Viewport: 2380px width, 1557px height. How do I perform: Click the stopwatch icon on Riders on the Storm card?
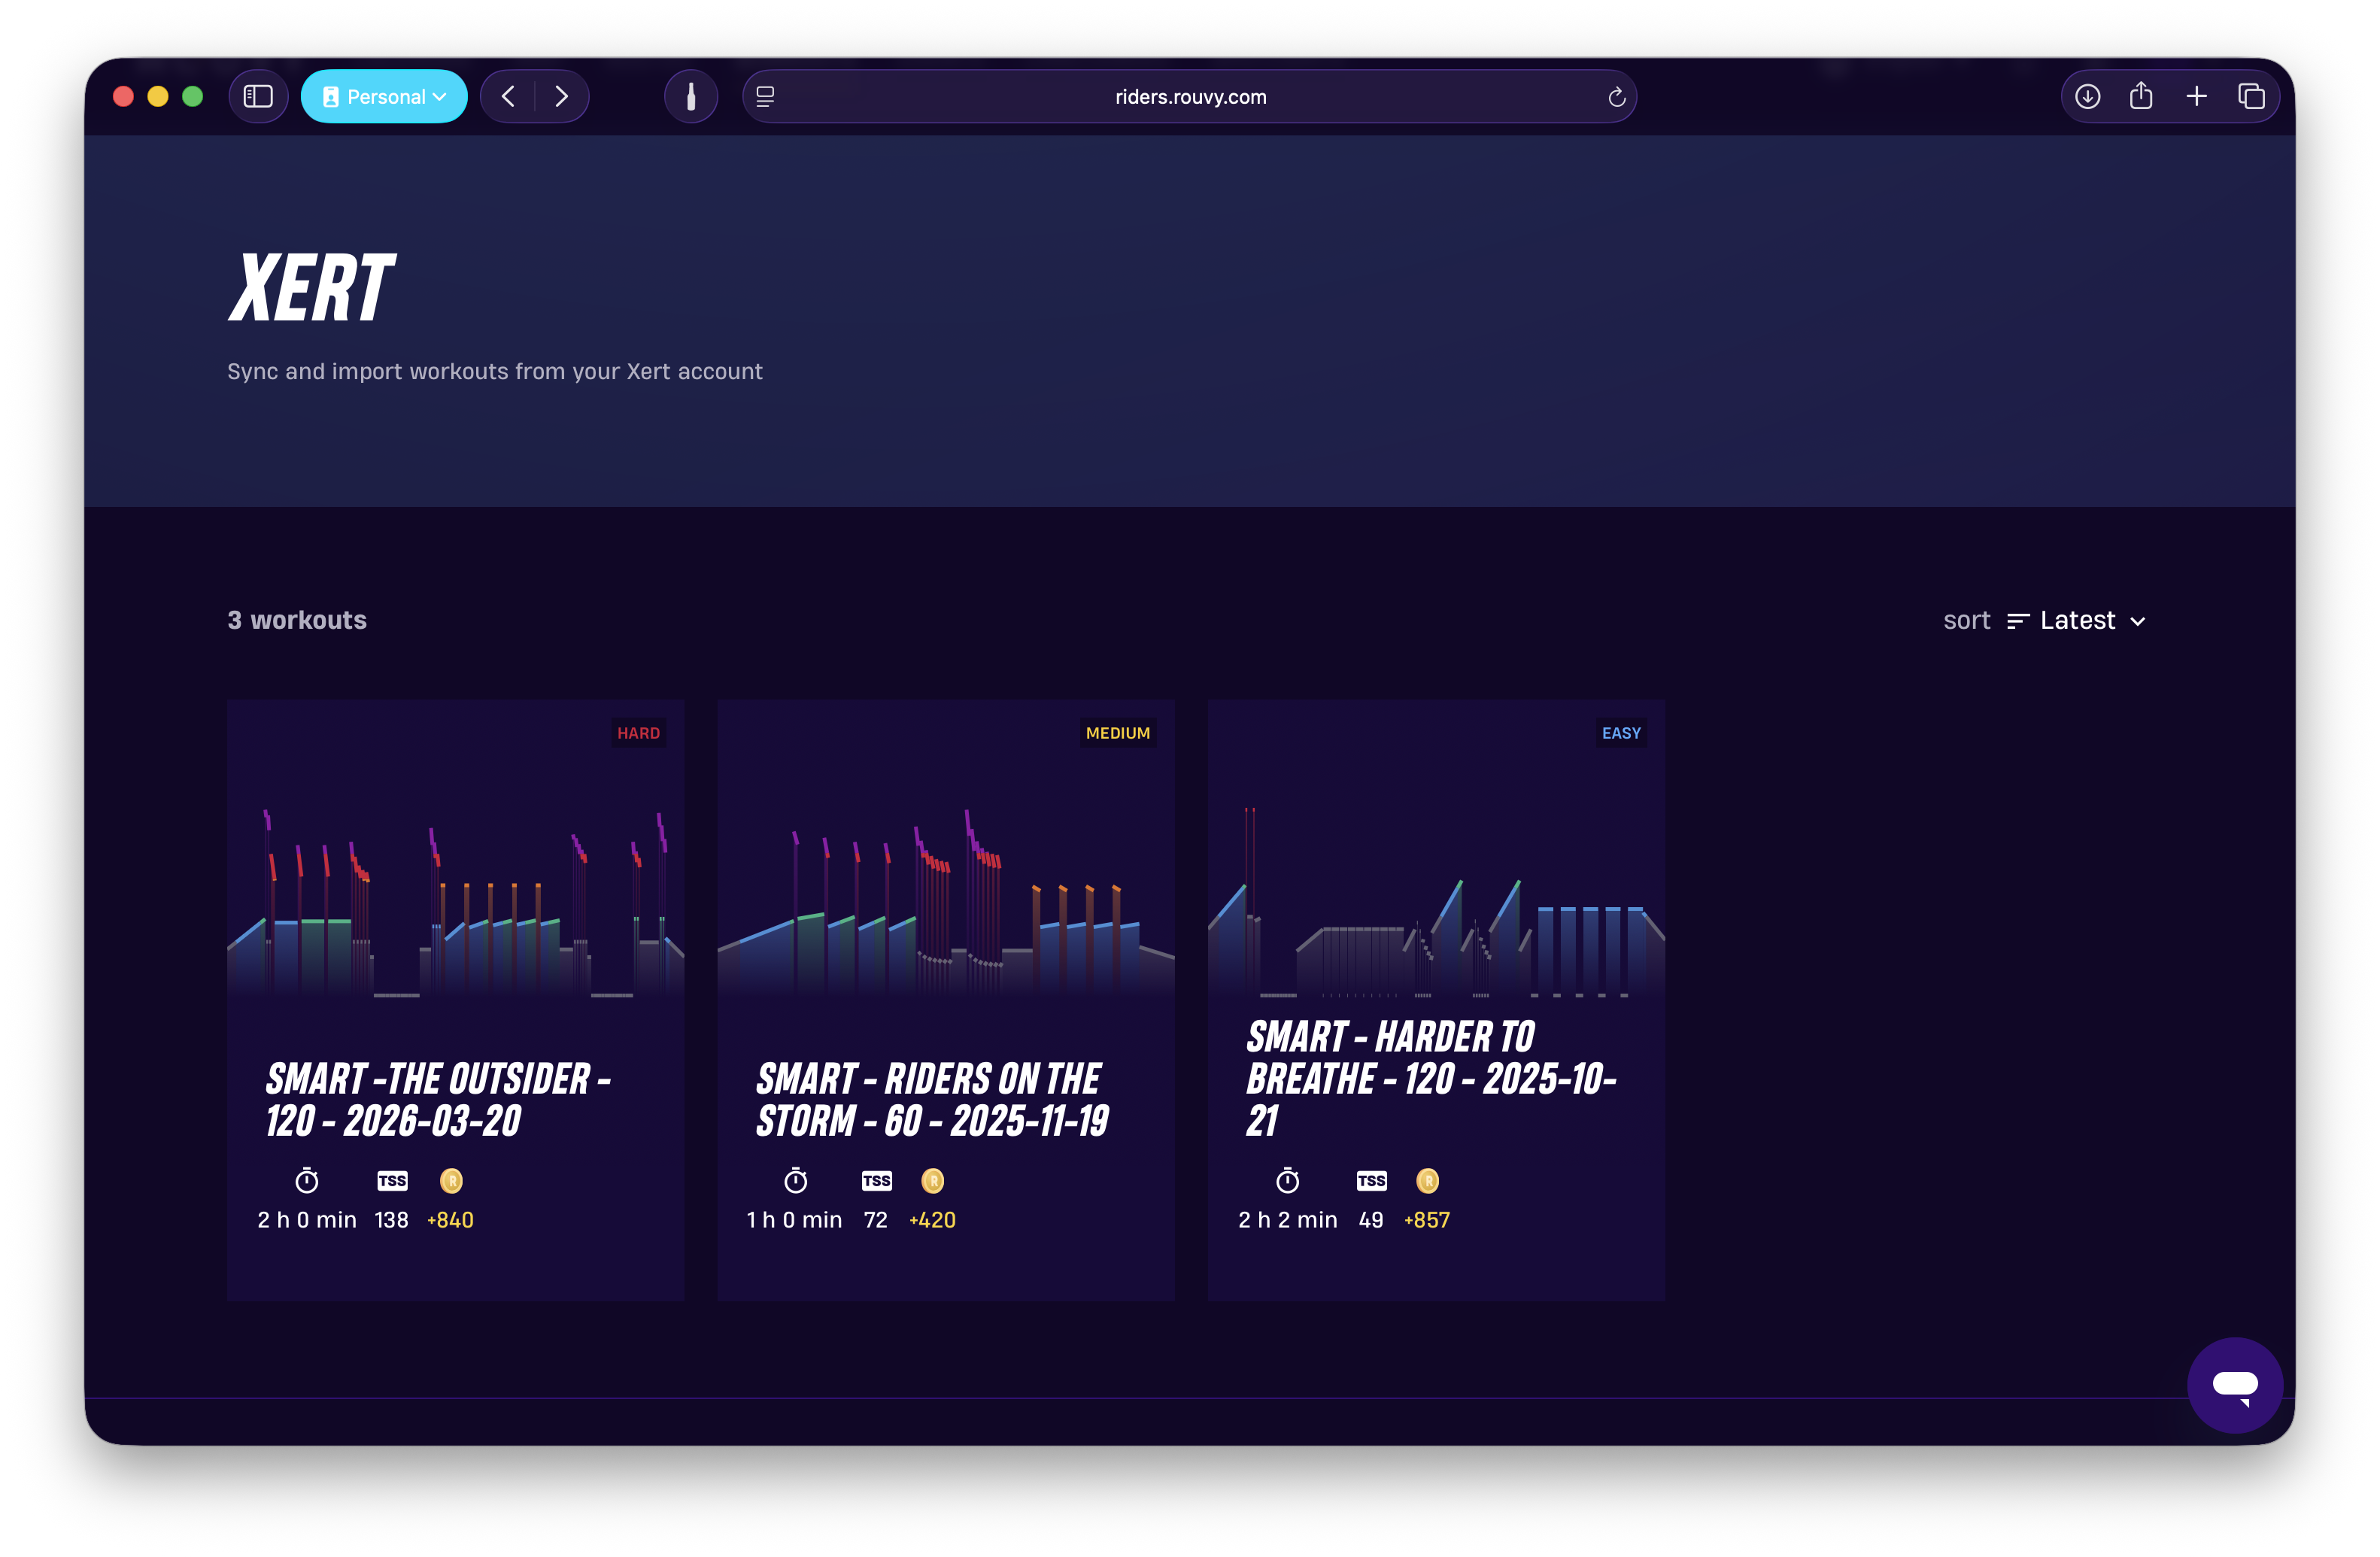[796, 1181]
